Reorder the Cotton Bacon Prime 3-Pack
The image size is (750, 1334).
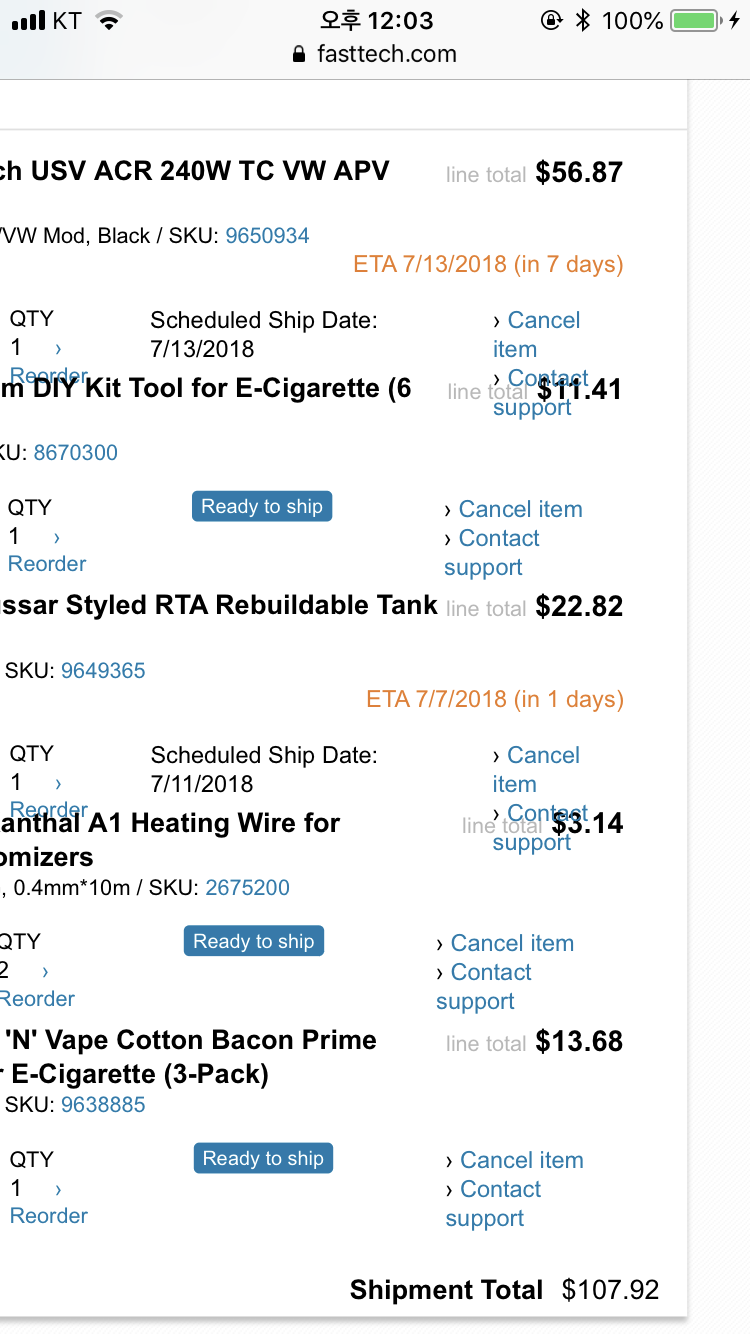click(x=48, y=1216)
